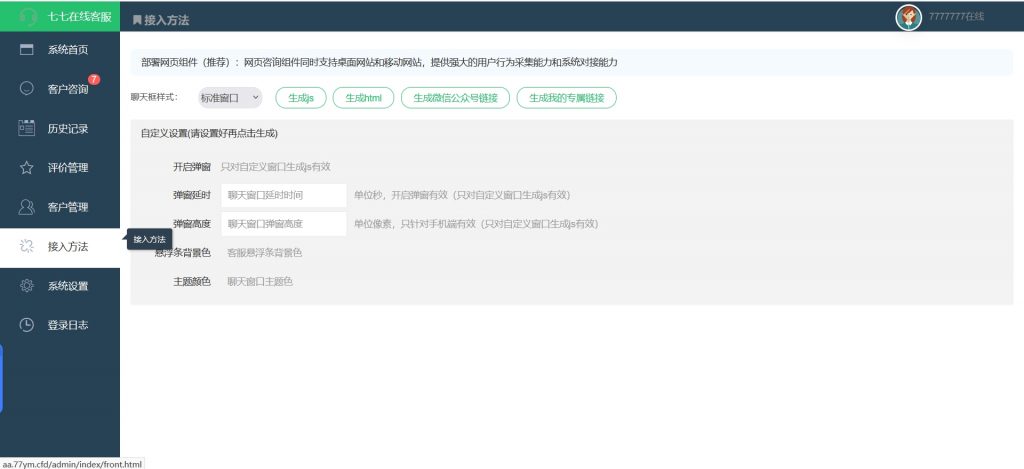Click the 开启弹窗 setting label

[x=191, y=167]
